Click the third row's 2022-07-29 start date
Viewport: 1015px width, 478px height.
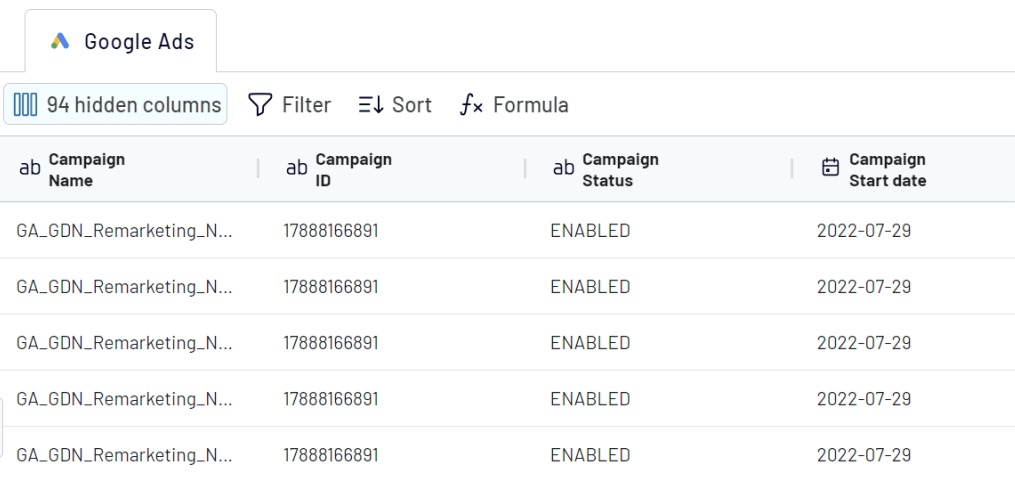[x=864, y=343]
